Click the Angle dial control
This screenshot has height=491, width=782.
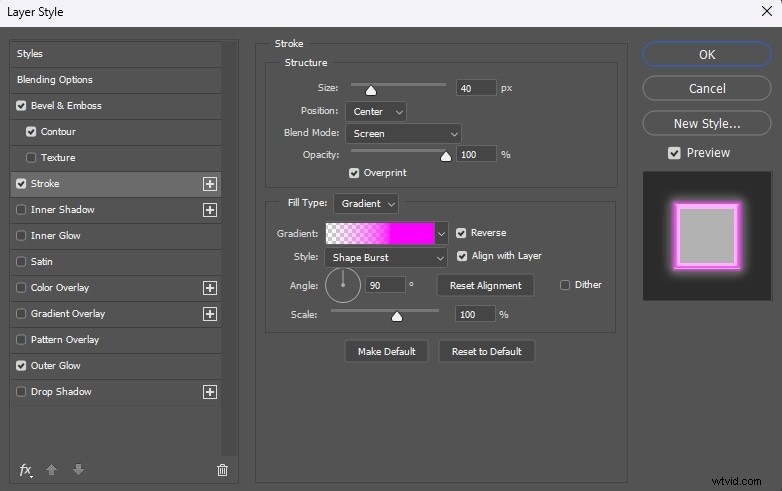(x=343, y=285)
